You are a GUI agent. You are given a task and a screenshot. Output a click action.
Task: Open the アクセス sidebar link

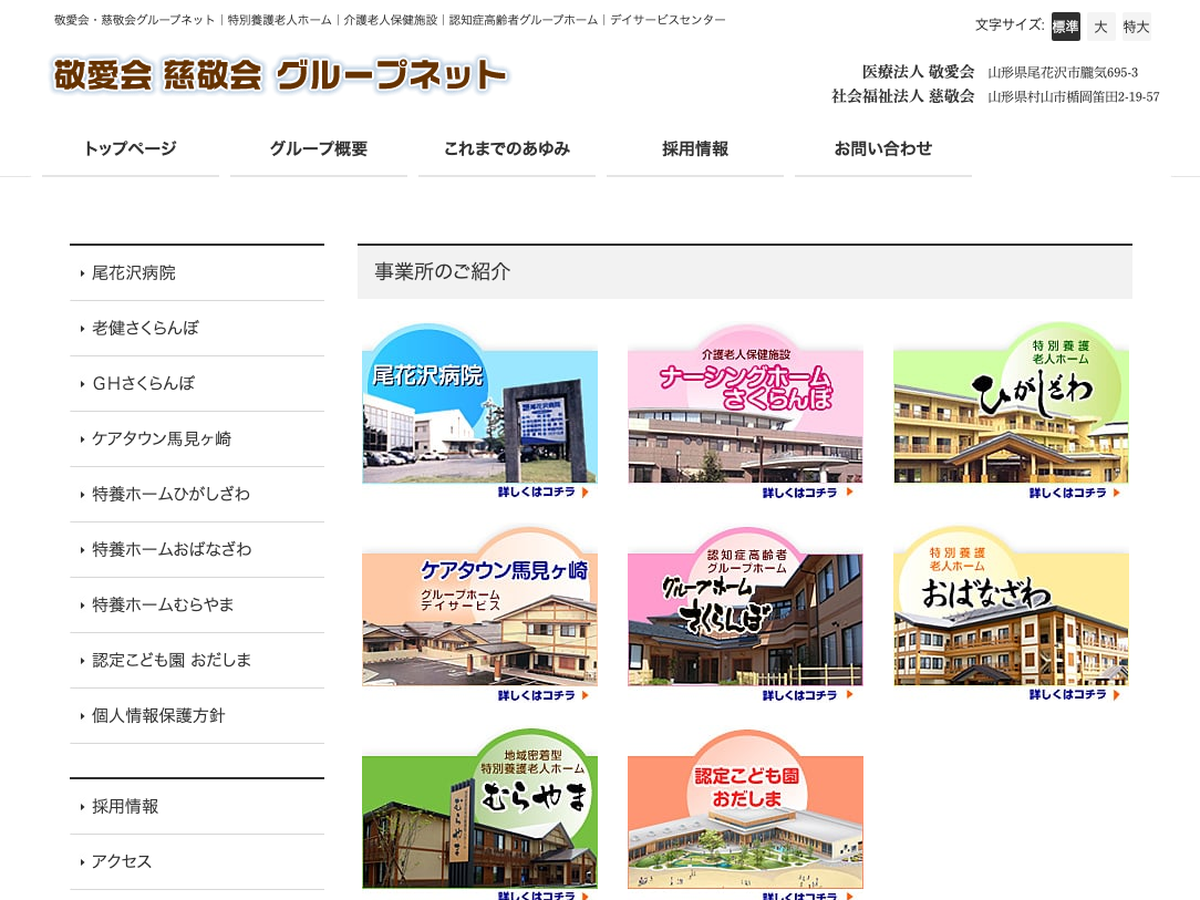(121, 862)
